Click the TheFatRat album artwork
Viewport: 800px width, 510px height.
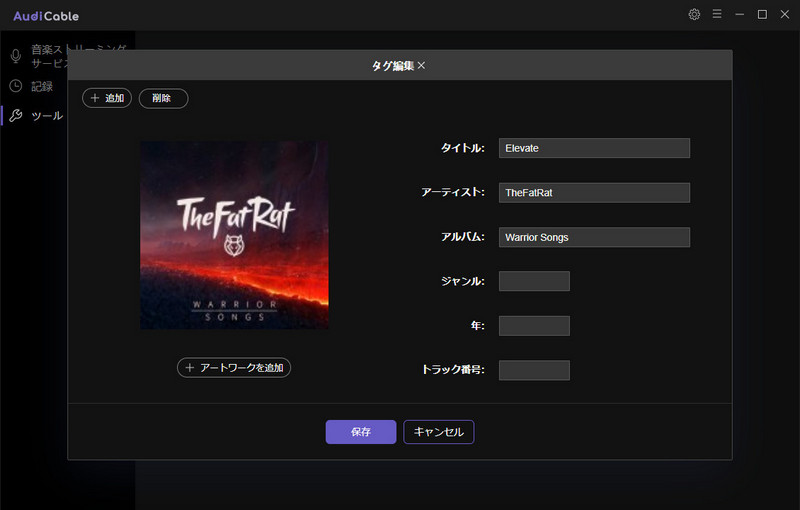pyautogui.click(x=234, y=235)
